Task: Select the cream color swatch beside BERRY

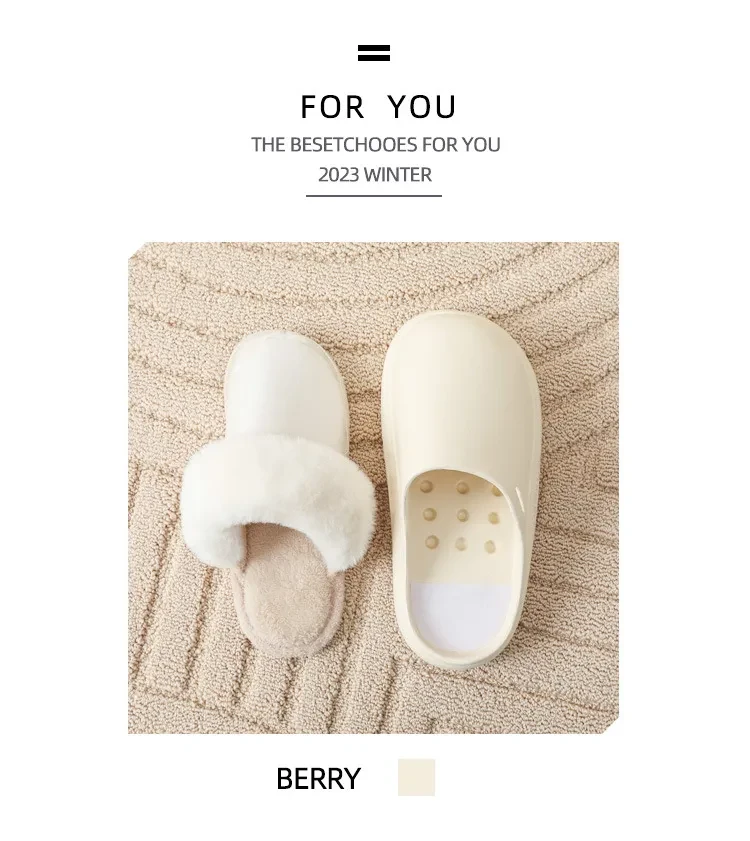Action: [x=416, y=777]
